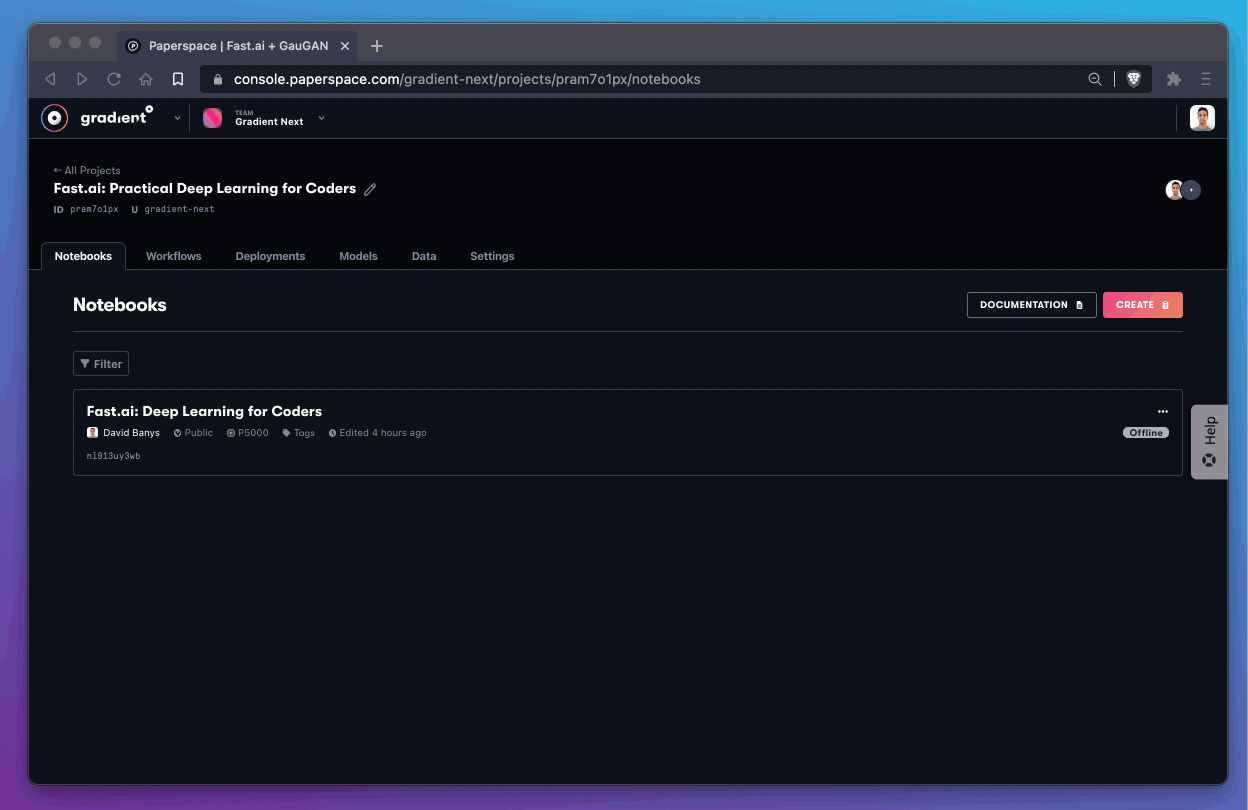Click the Create notebook button

pyautogui.click(x=1143, y=305)
